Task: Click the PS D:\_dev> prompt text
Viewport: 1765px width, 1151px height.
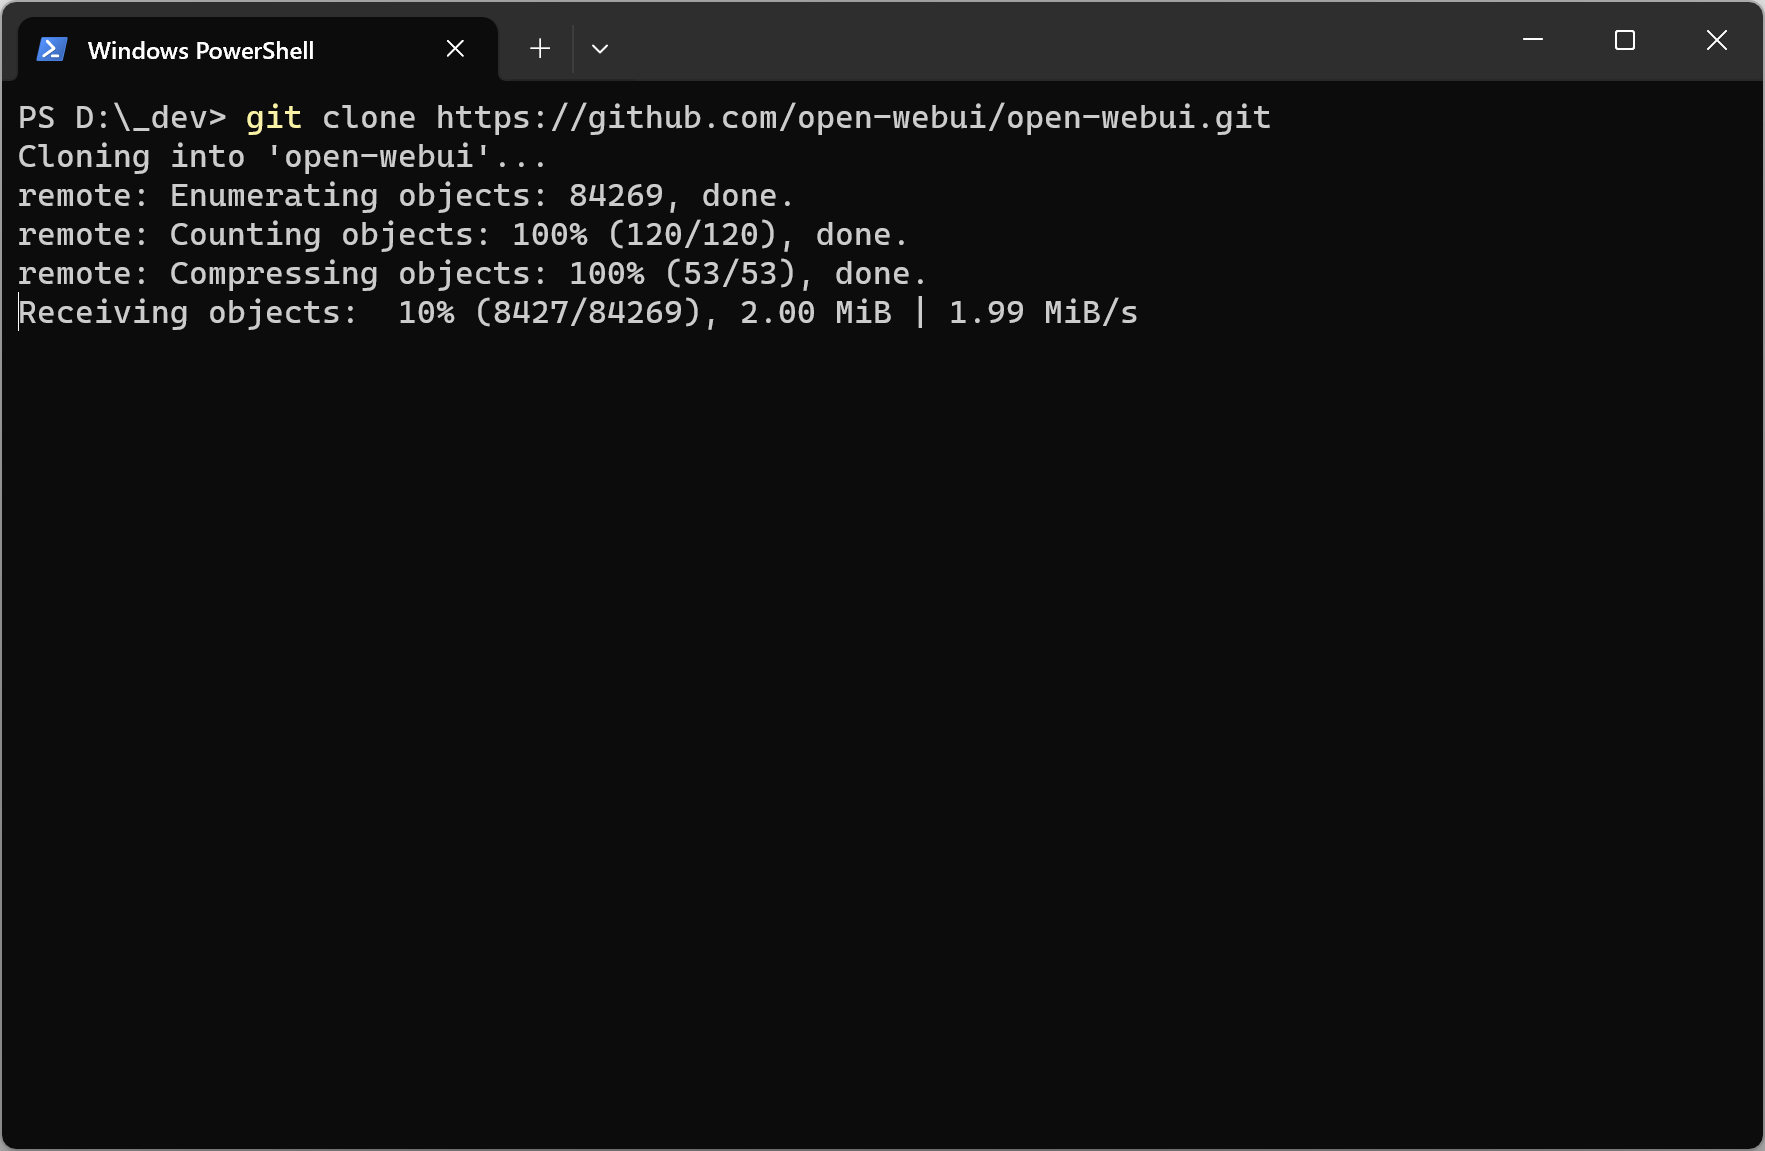Action: click(122, 118)
